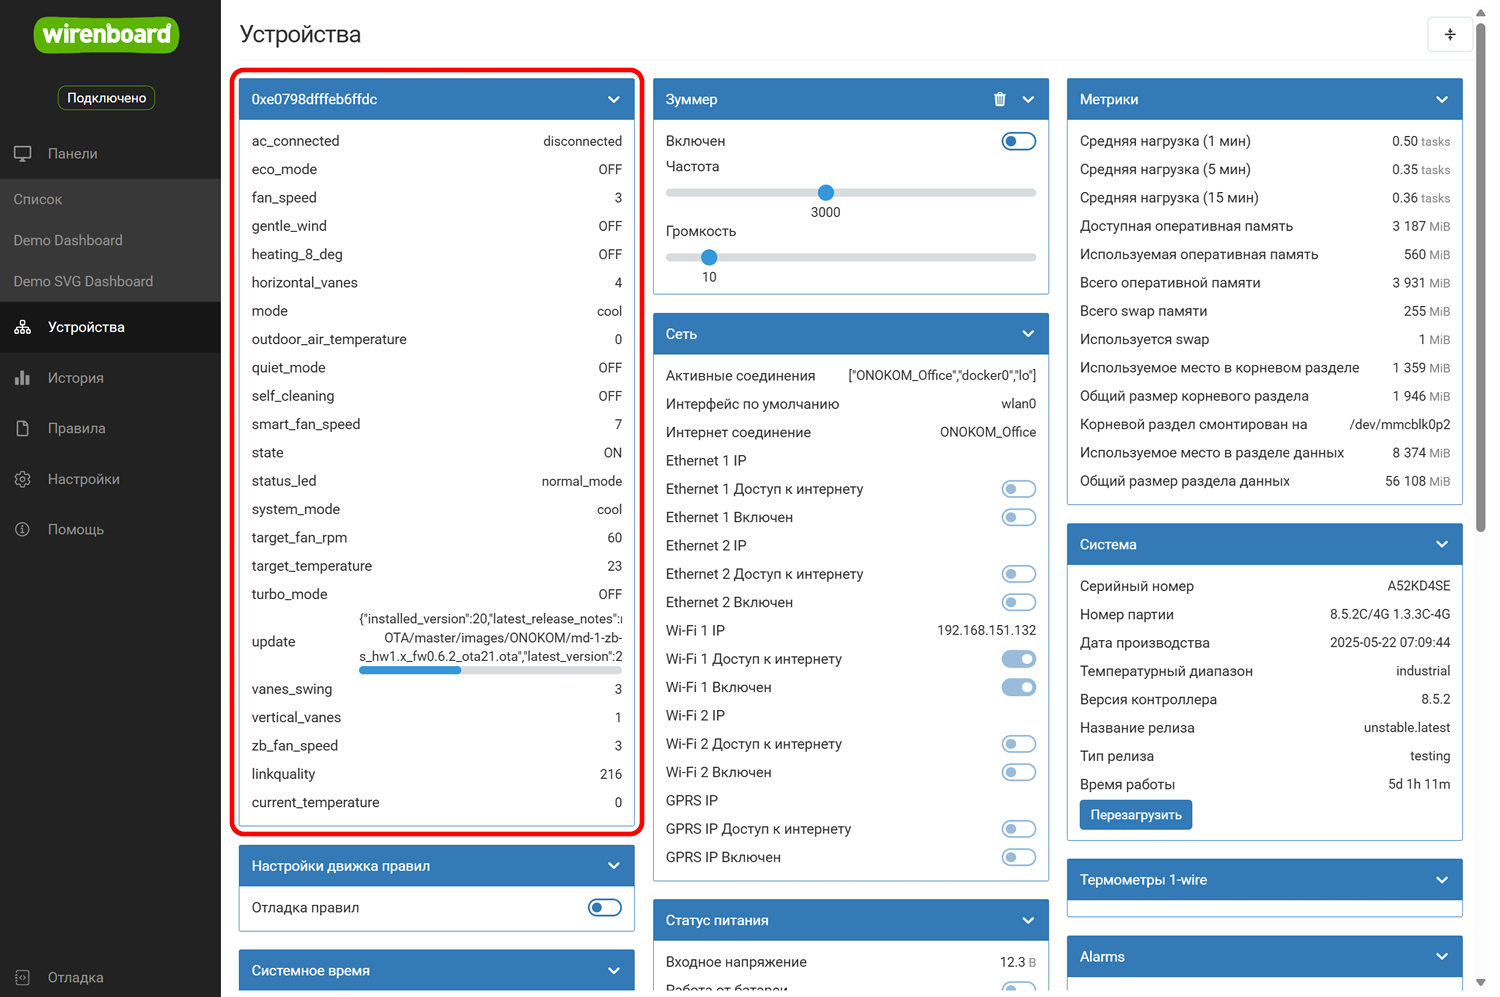Collapse the Сеть panel chevron
Screen dimensions: 1500x997
point(1027,334)
